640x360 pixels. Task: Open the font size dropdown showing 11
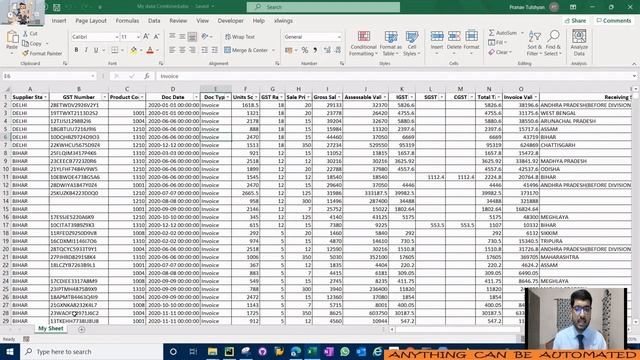(x=138, y=37)
